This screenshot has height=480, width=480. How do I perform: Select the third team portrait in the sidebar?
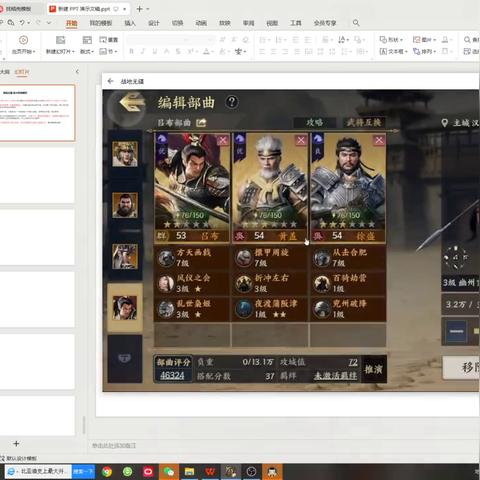click(125, 256)
